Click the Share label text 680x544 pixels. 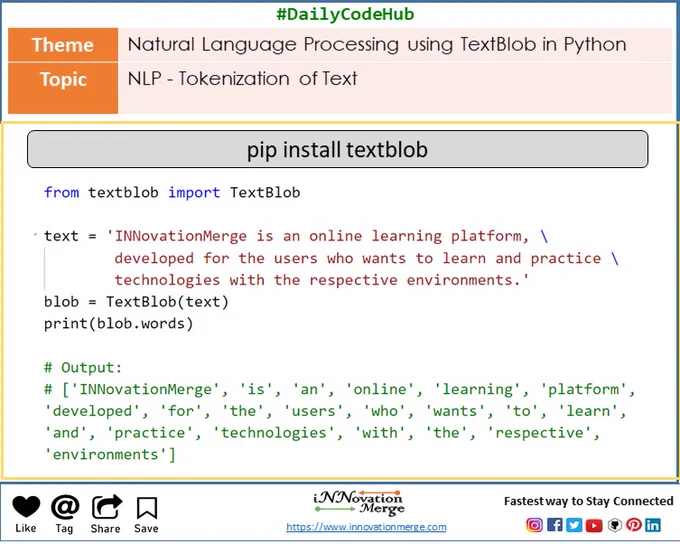click(105, 528)
